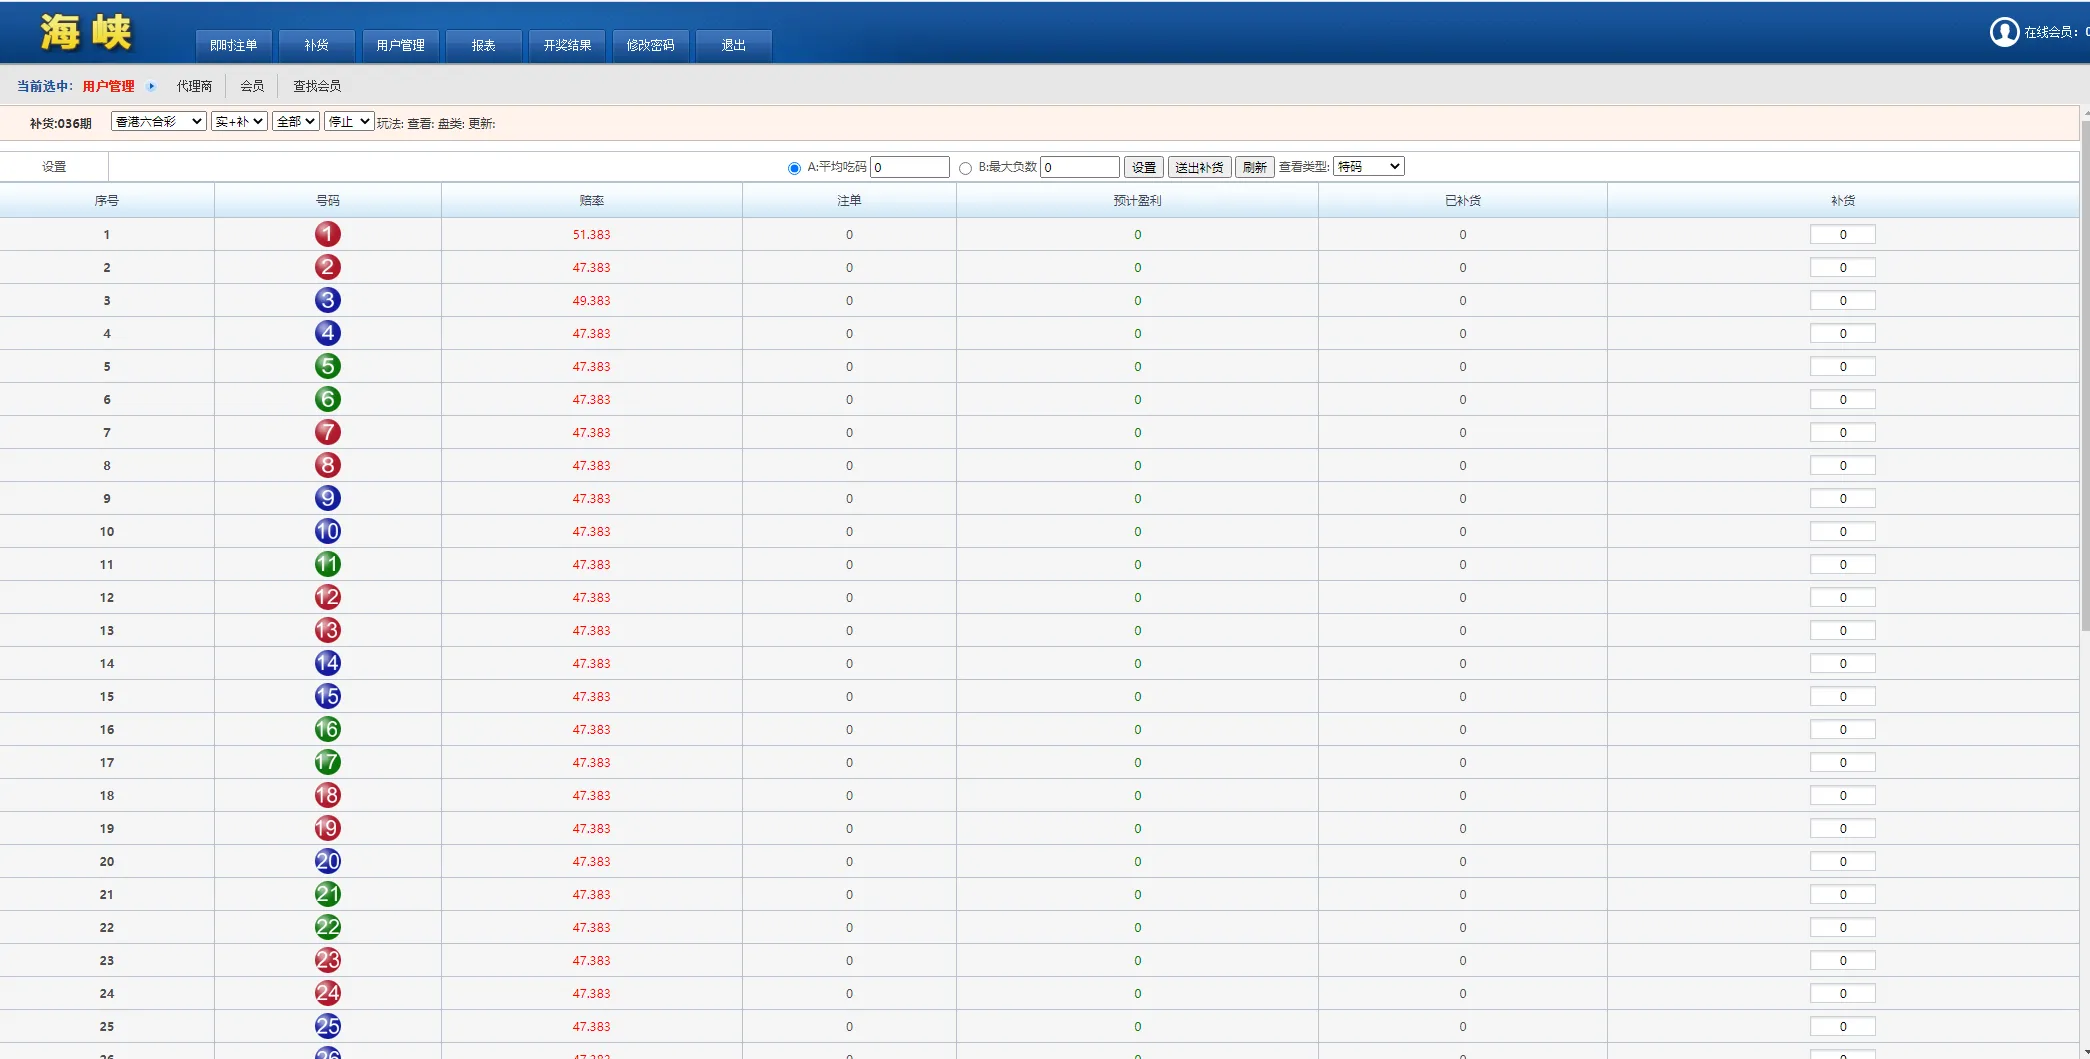This screenshot has width=2090, height=1059.
Task: Click the red number 8 ball icon
Action: [327, 465]
